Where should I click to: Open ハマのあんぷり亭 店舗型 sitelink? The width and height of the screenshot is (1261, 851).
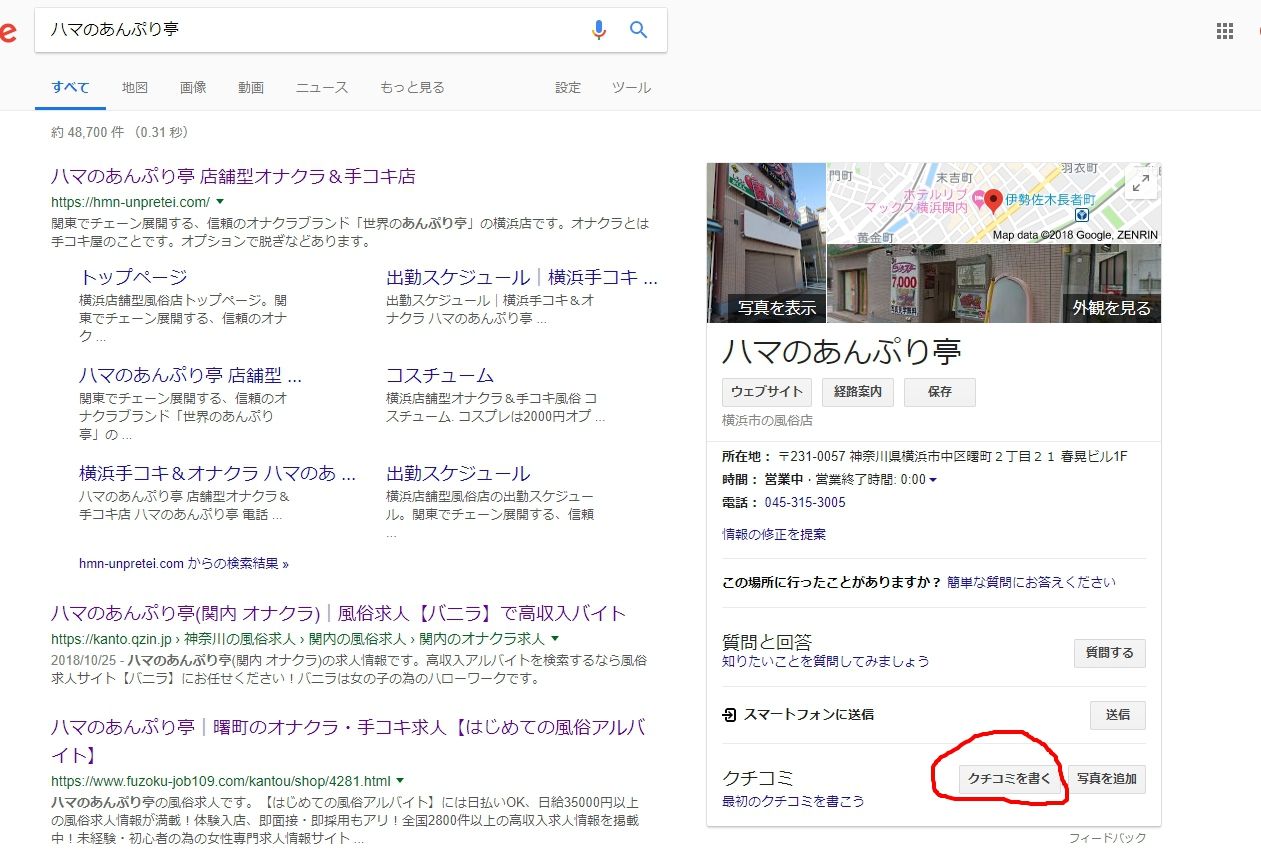190,375
